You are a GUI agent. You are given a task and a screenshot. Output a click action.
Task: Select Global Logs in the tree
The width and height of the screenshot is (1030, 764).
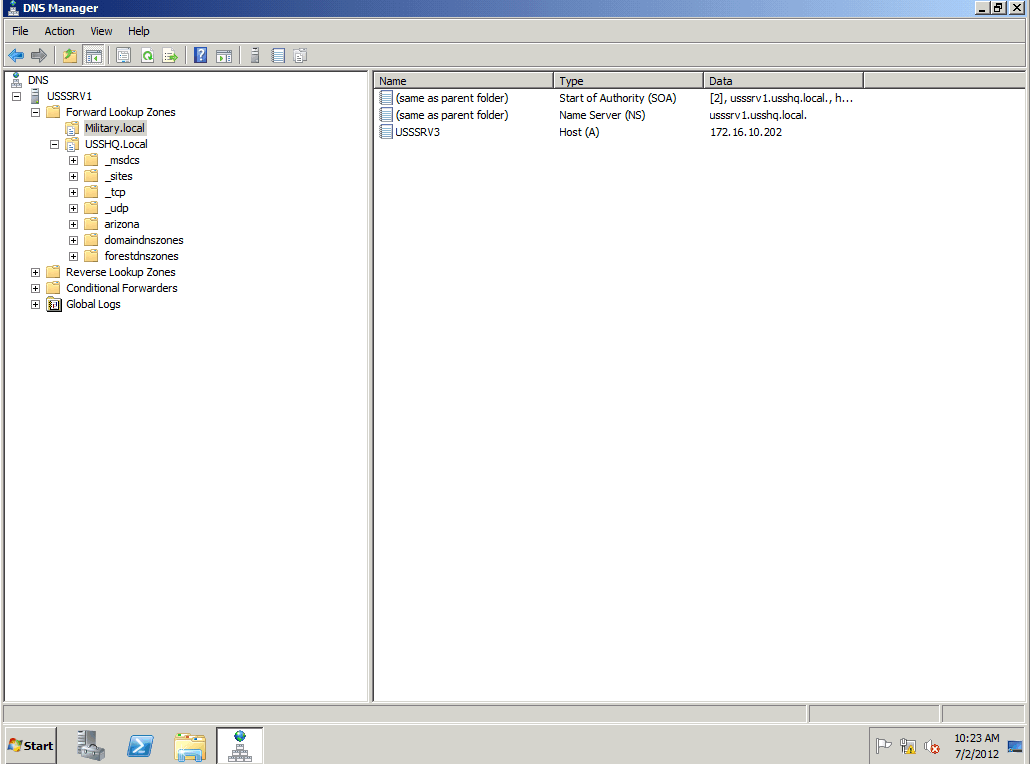(x=93, y=304)
